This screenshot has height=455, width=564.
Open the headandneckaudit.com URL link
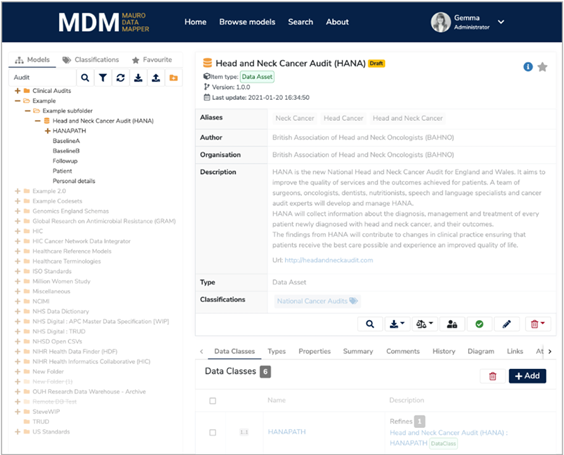[x=329, y=260]
